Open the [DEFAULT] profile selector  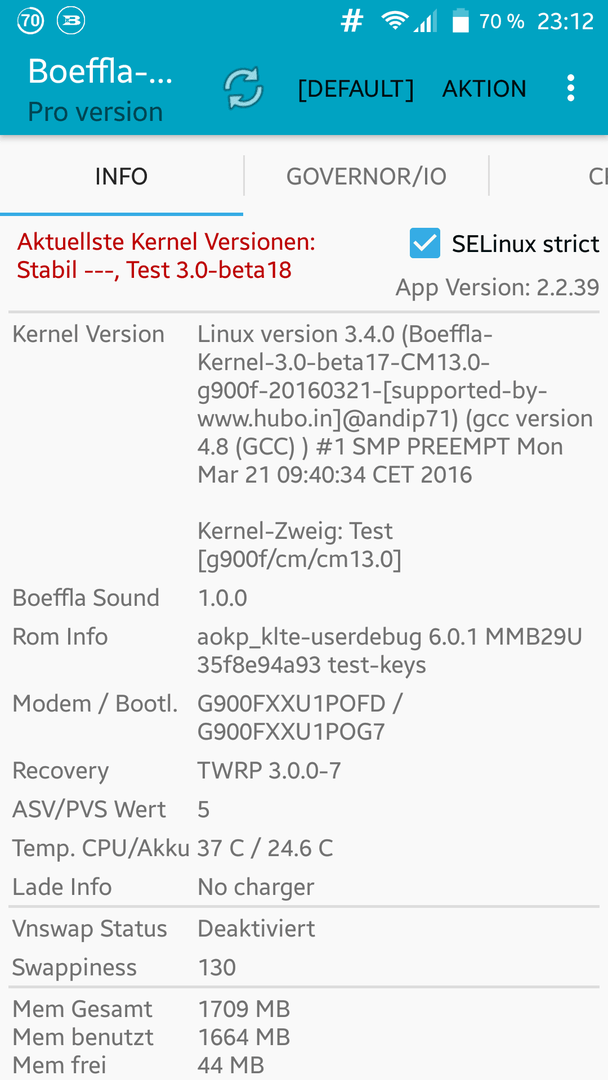click(356, 88)
